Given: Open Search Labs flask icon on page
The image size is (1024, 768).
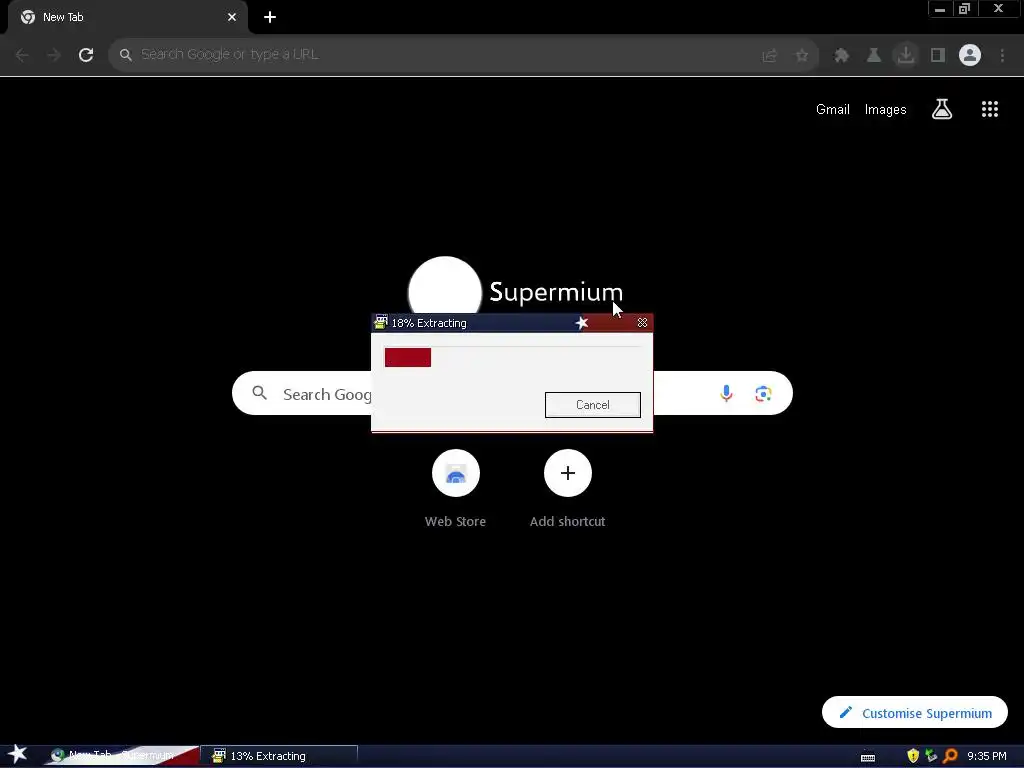Looking at the screenshot, I should click(x=942, y=109).
